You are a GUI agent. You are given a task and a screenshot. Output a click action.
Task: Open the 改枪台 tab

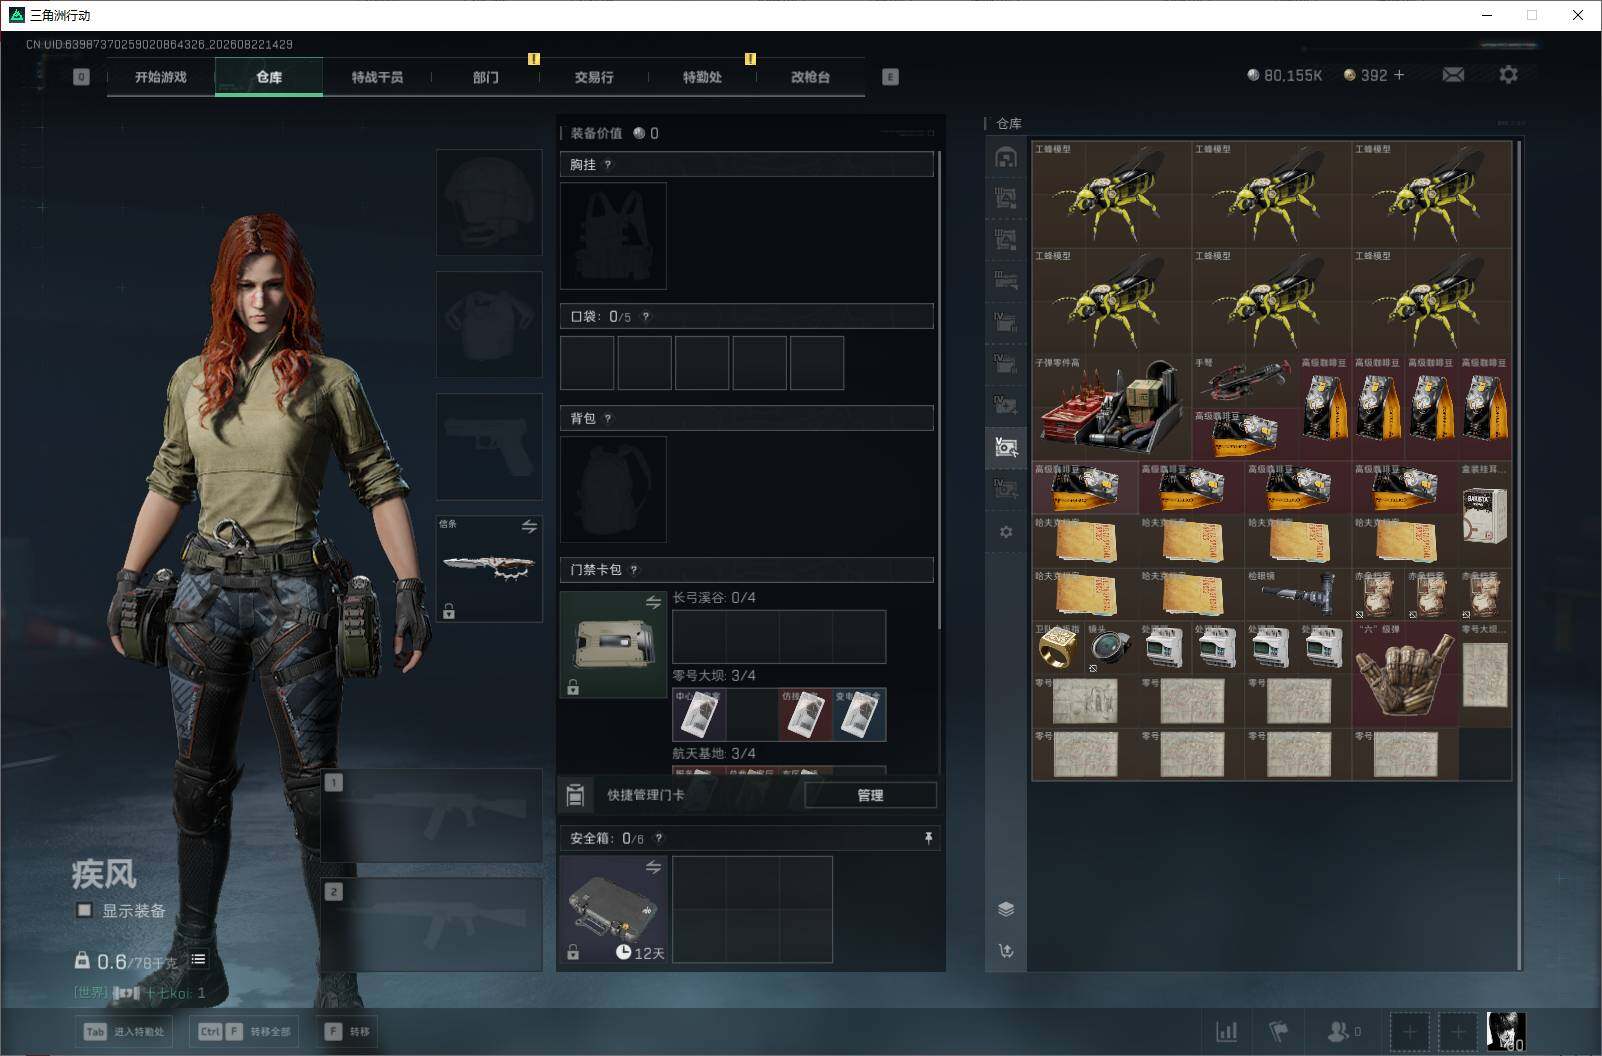810,77
